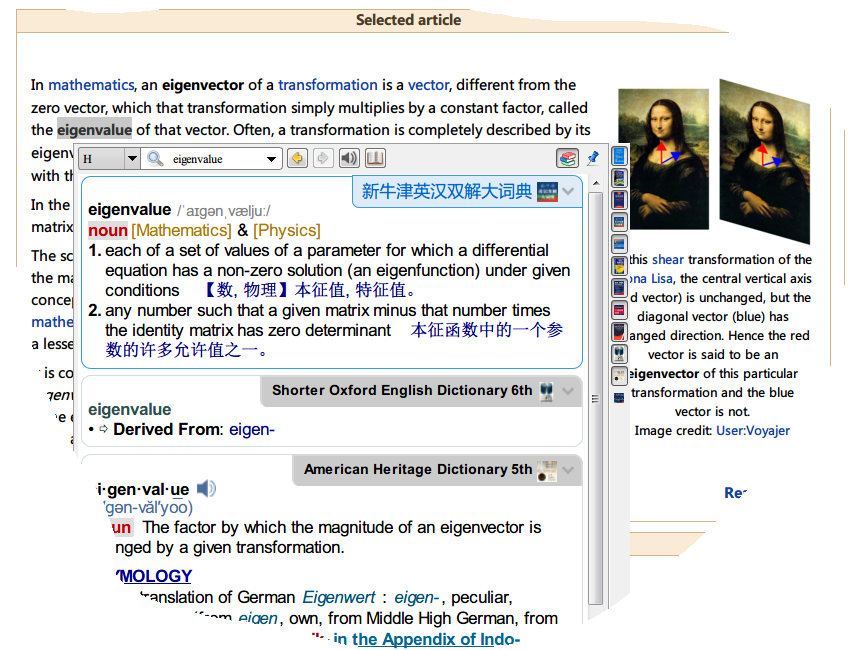Open the 'mathematics' link in article
This screenshot has width=851, height=650.
pyautogui.click(x=91, y=85)
